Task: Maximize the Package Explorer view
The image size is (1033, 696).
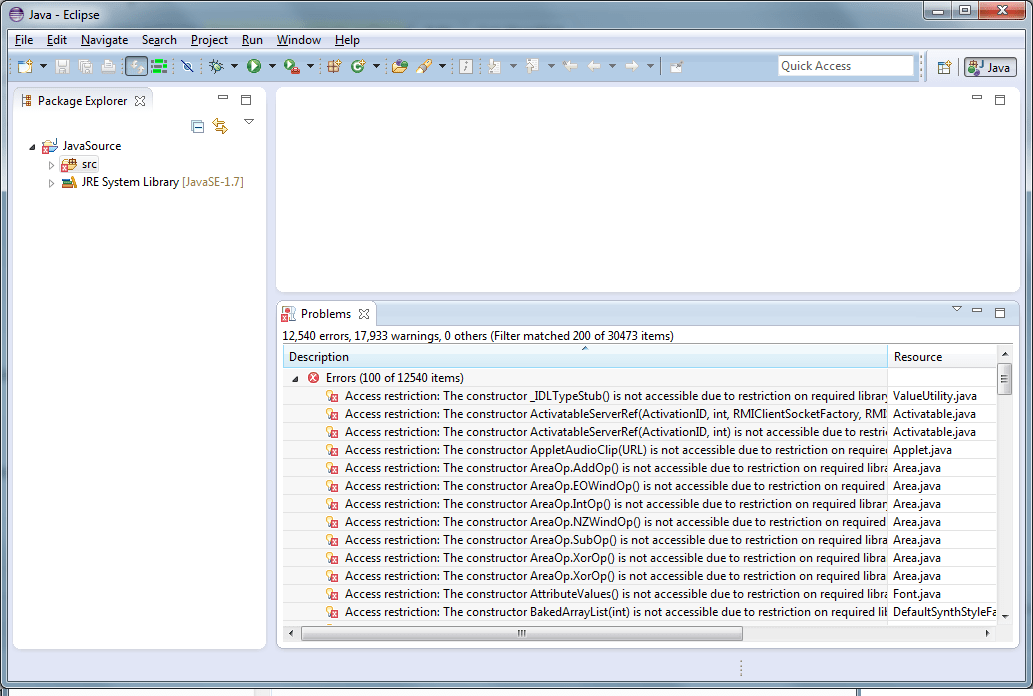Action: click(x=246, y=100)
